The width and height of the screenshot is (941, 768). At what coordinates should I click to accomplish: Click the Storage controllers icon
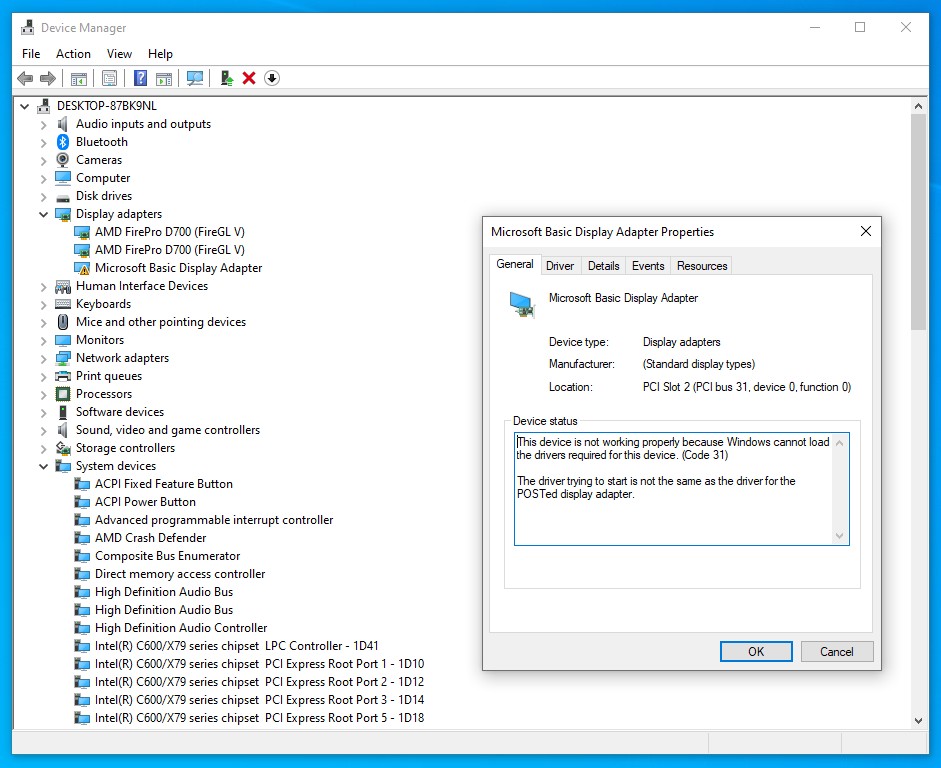[63, 448]
